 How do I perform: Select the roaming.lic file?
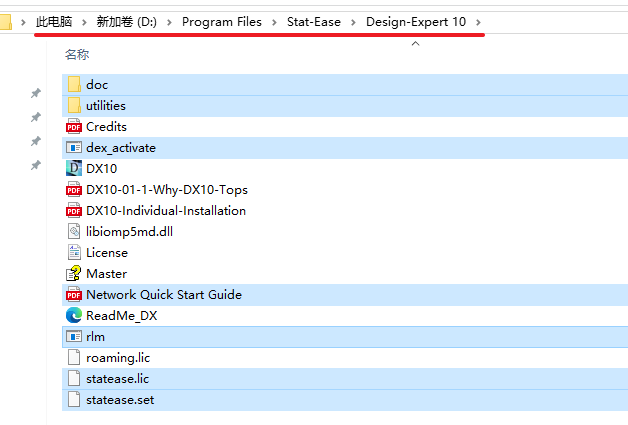(x=117, y=358)
